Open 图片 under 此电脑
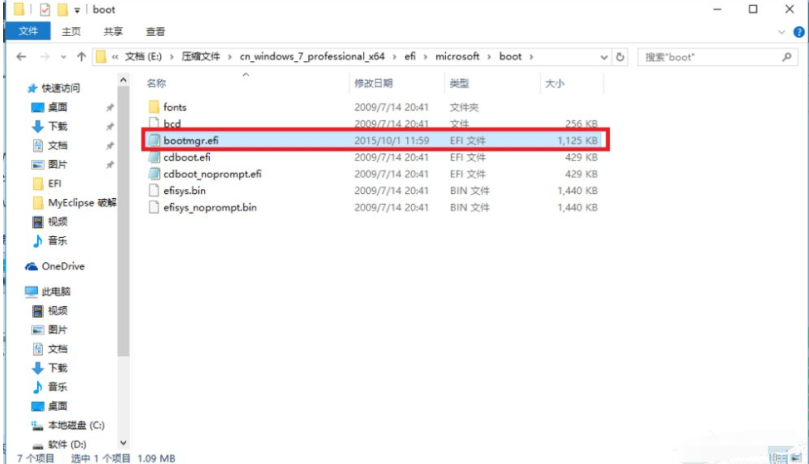The image size is (809, 464). [57, 330]
